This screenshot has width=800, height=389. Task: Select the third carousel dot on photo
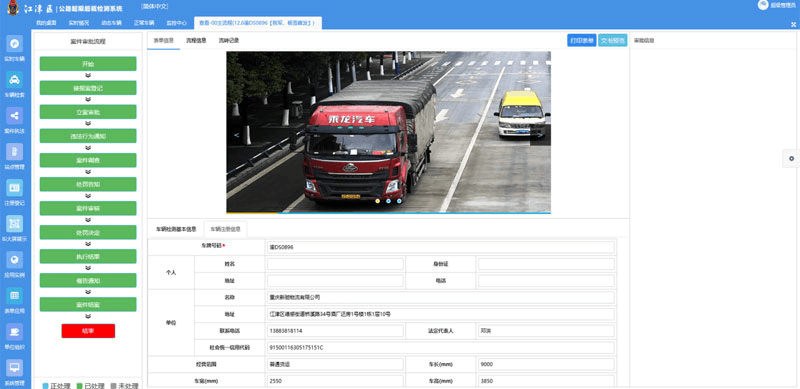399,201
